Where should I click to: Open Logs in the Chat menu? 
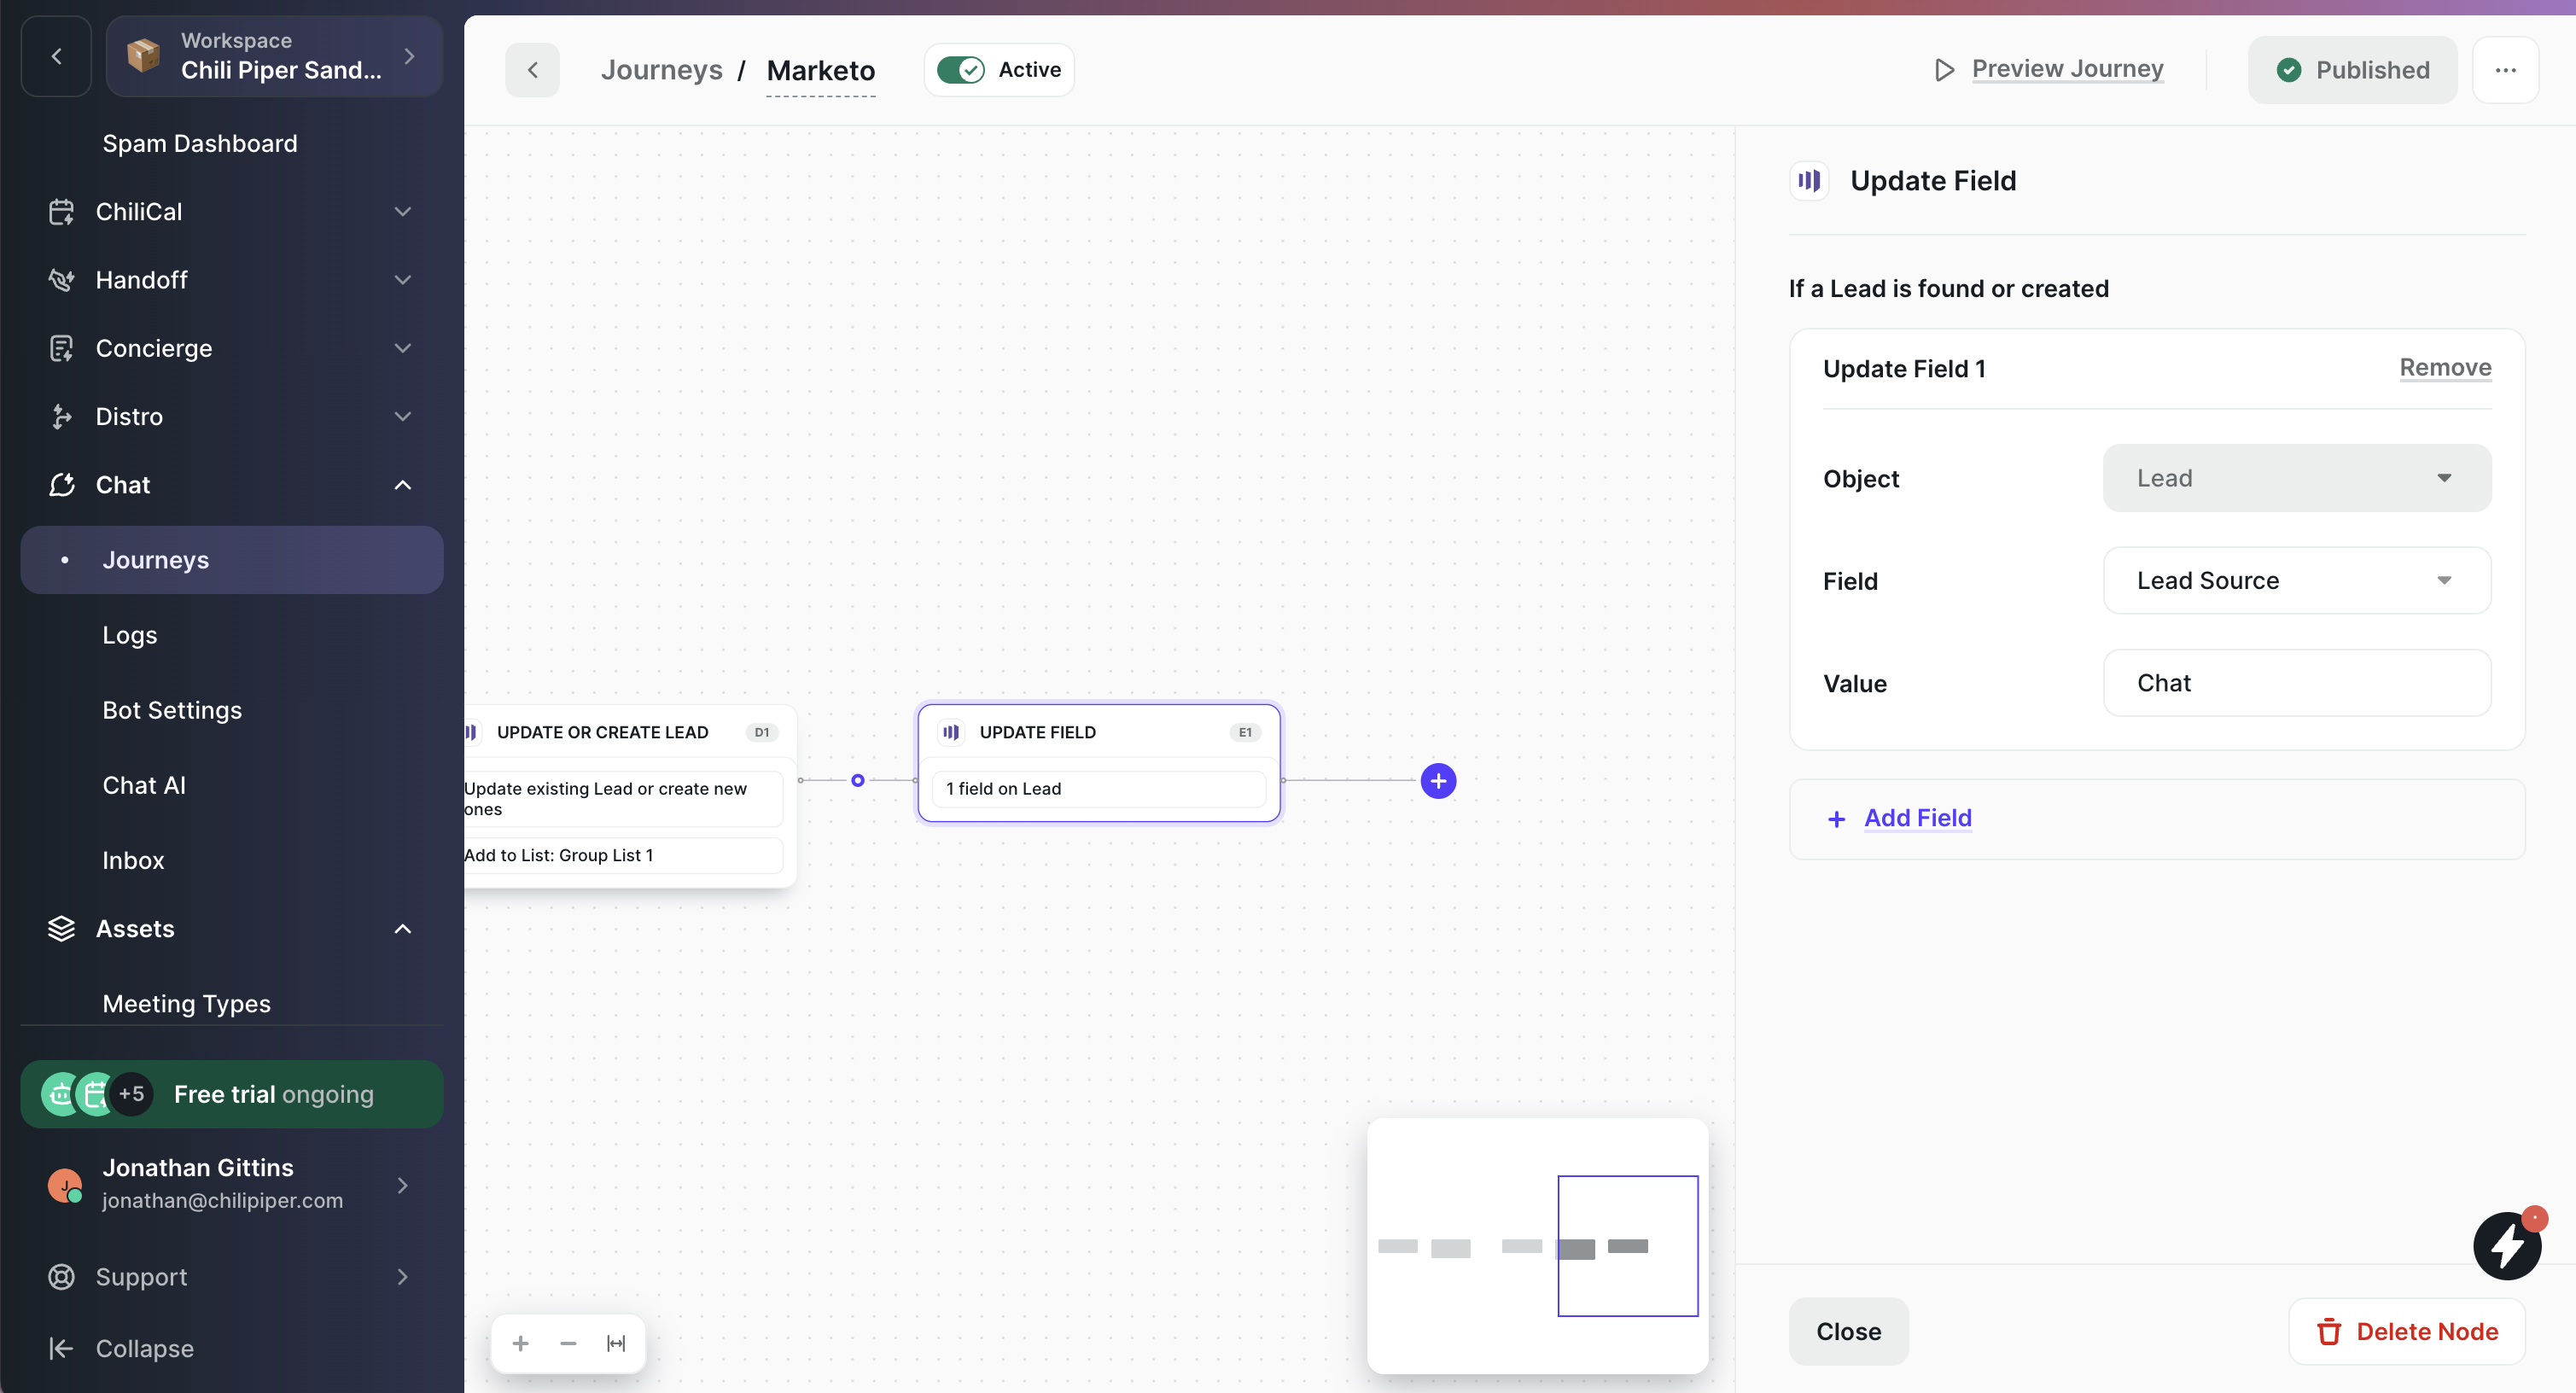tap(130, 635)
